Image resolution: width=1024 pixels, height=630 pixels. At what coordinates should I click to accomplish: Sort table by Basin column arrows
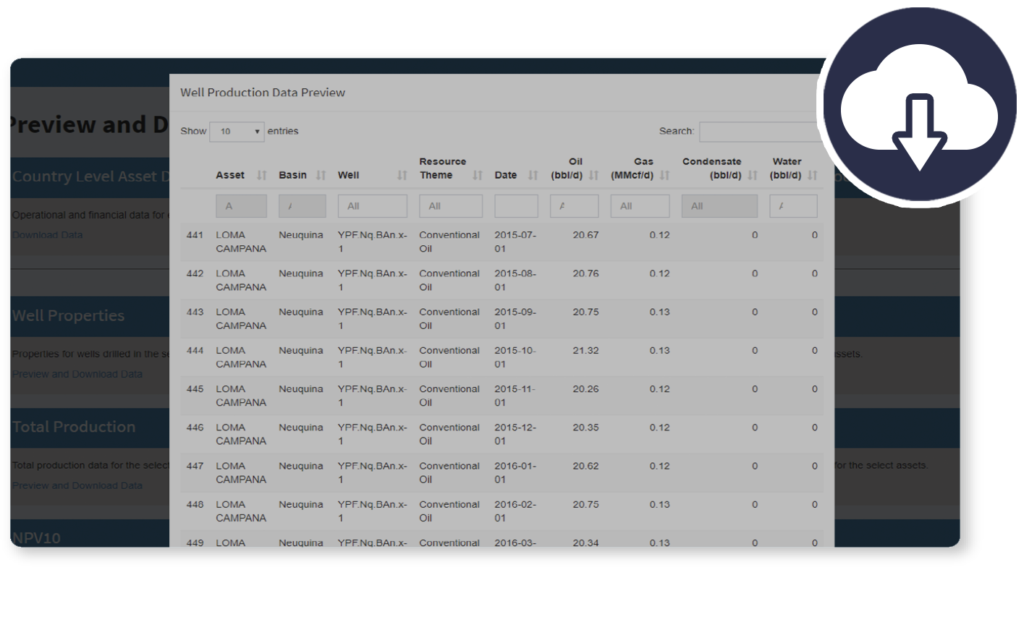[321, 176]
